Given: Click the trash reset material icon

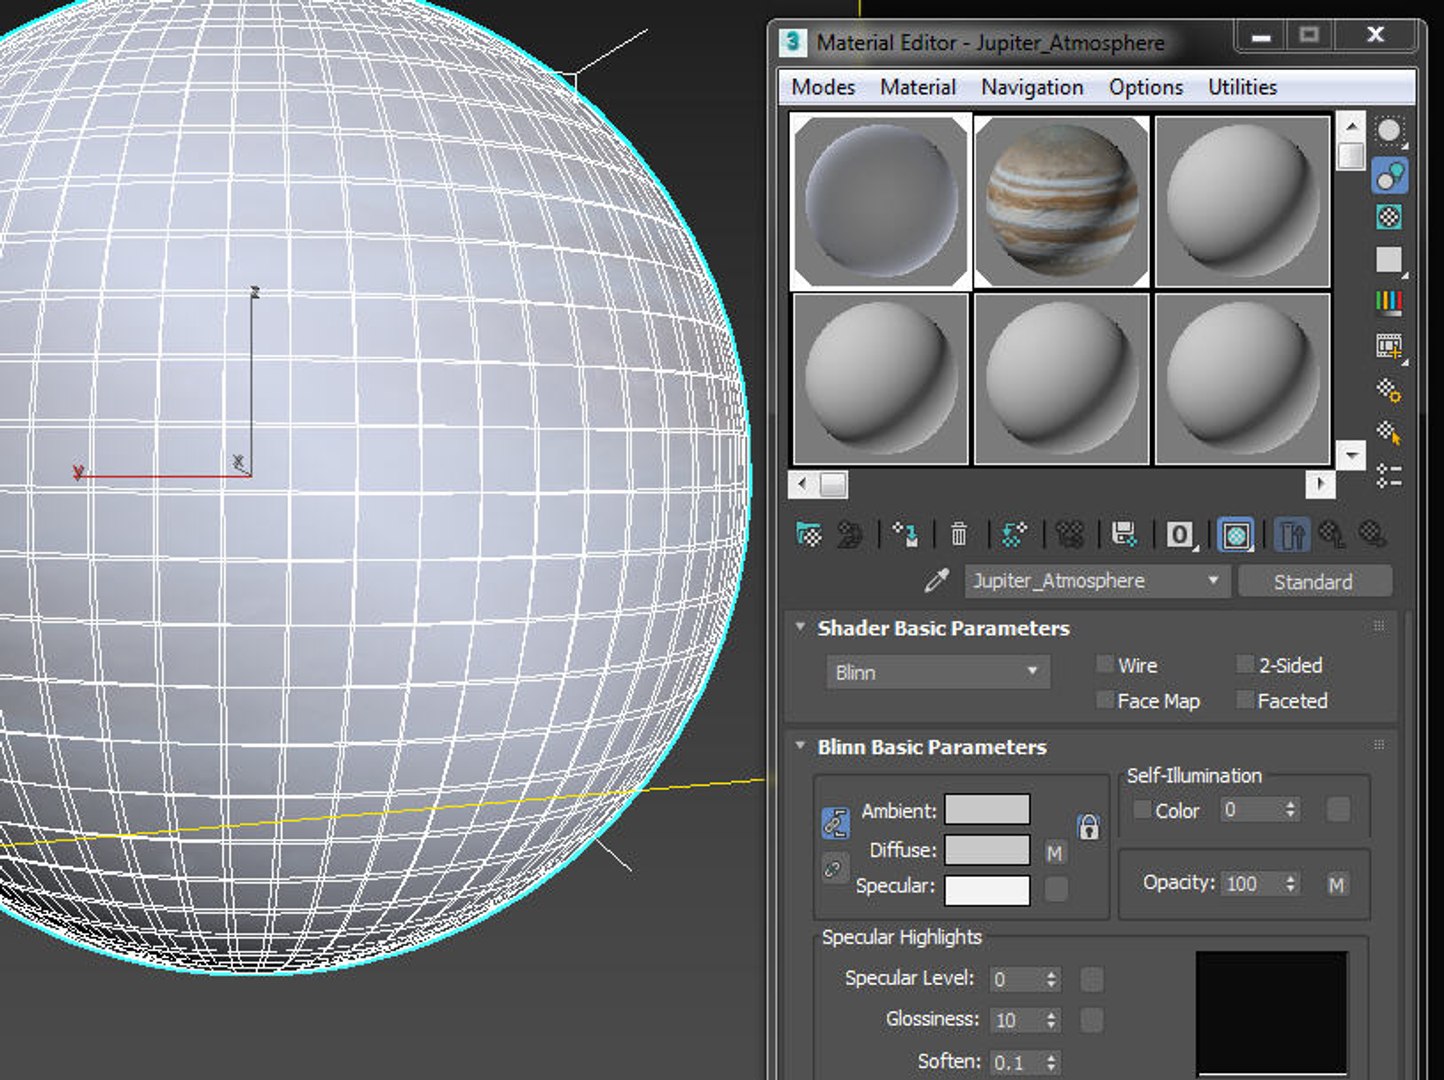Looking at the screenshot, I should click(959, 535).
